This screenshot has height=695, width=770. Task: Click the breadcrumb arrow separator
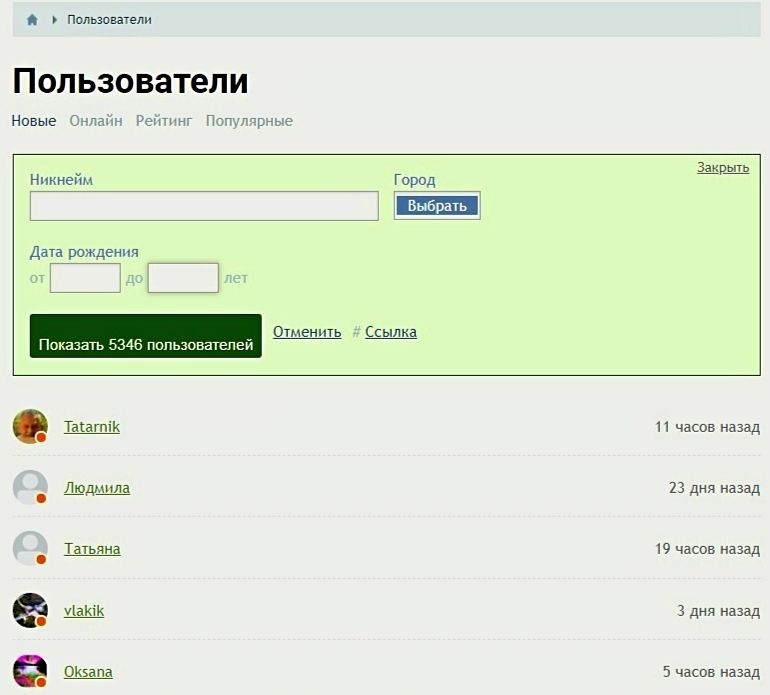point(55,20)
